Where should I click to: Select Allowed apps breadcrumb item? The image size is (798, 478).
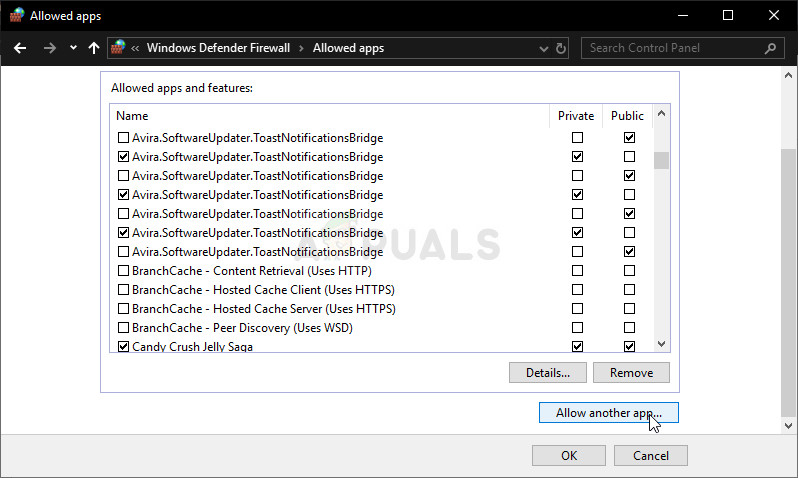pos(348,48)
